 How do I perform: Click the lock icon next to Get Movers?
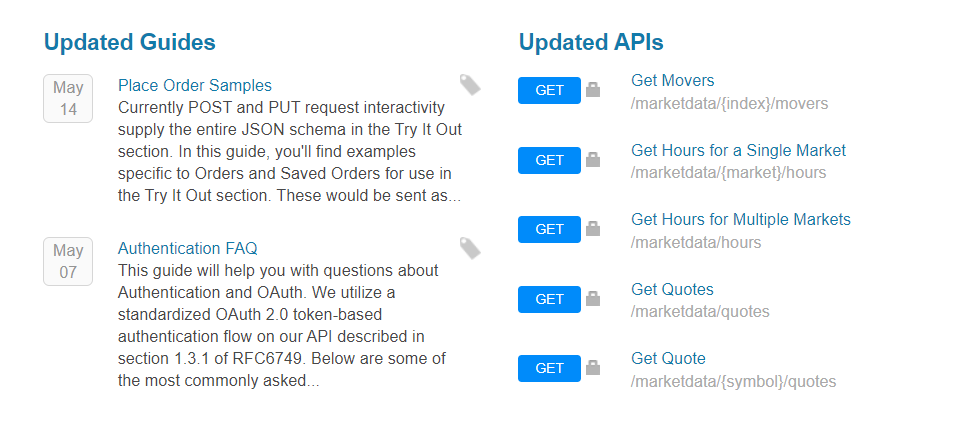[593, 90]
